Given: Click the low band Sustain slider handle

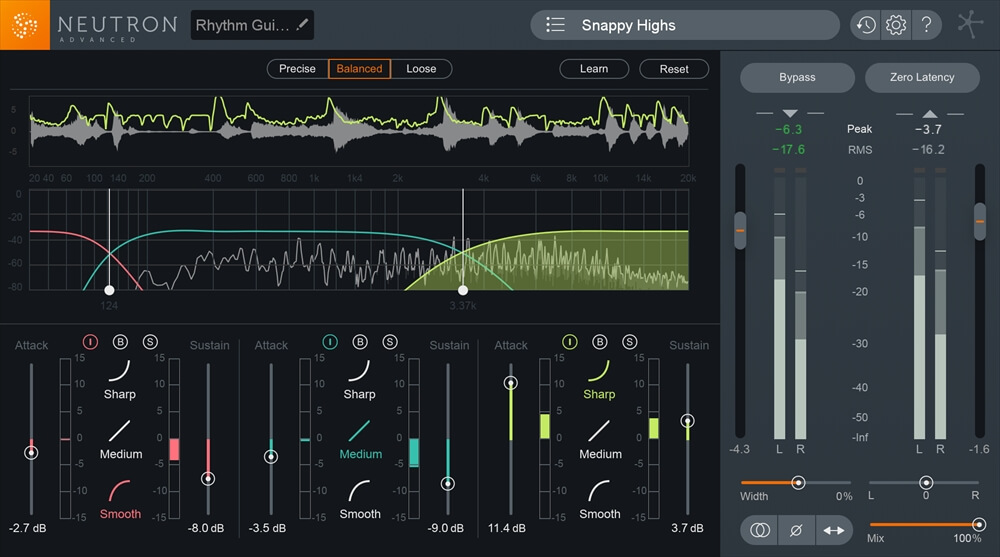Looking at the screenshot, I should click(208, 479).
